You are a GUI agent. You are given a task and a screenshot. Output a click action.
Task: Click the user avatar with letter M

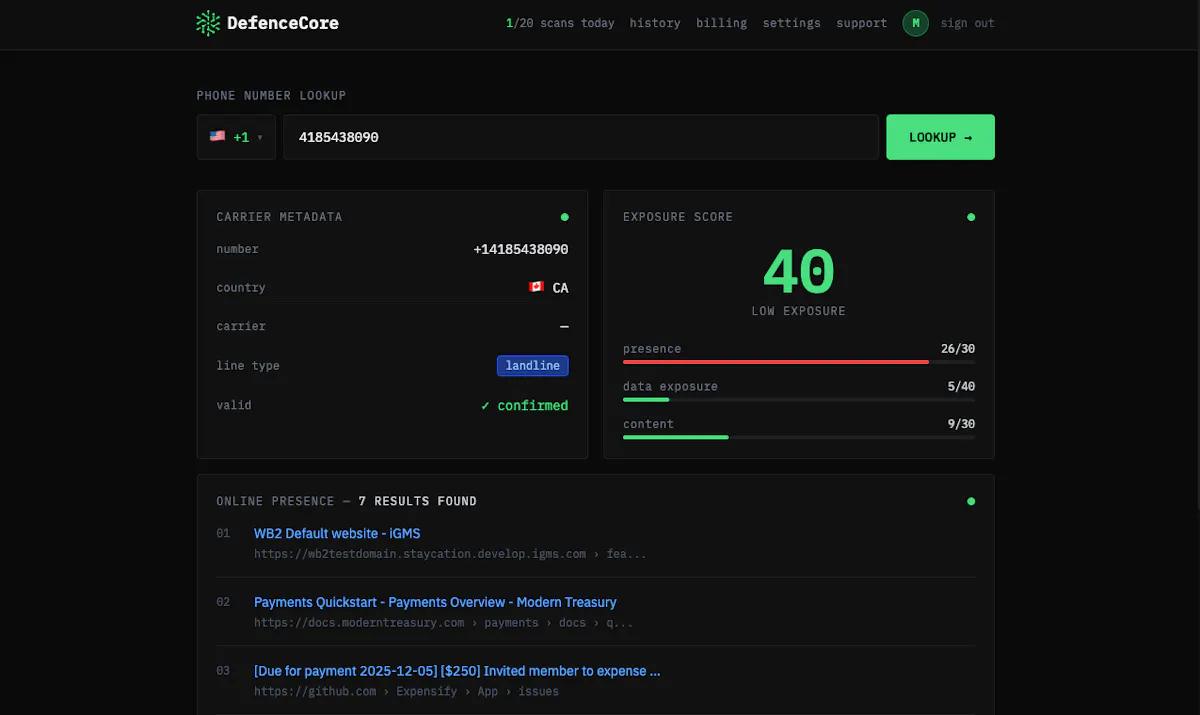click(915, 23)
